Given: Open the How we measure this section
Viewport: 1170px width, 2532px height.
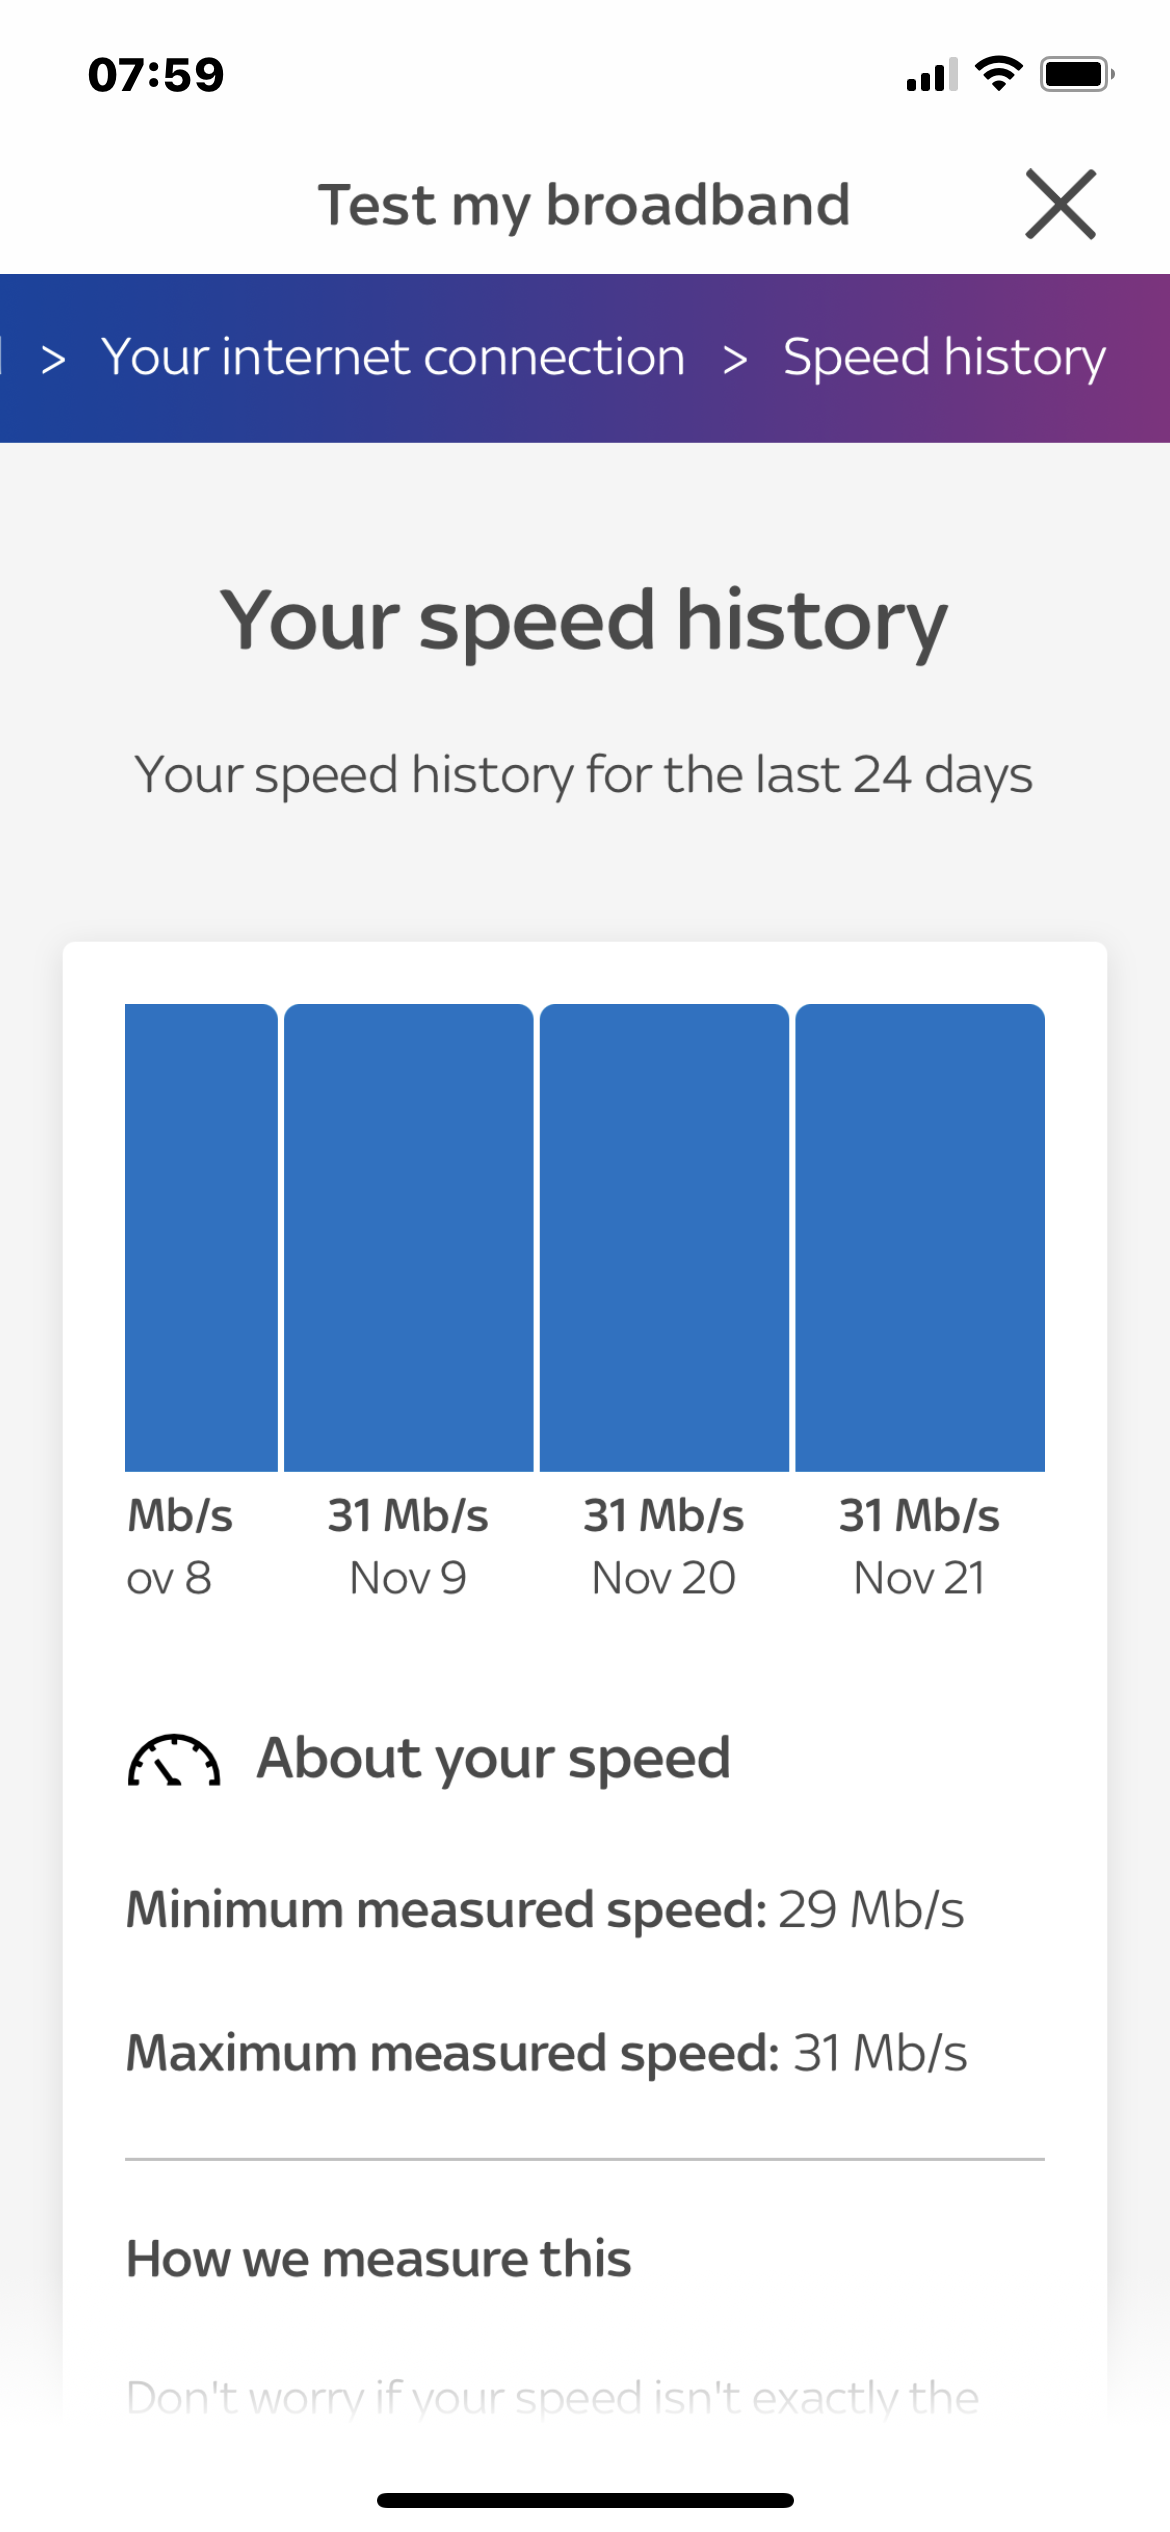Looking at the screenshot, I should coord(379,2259).
